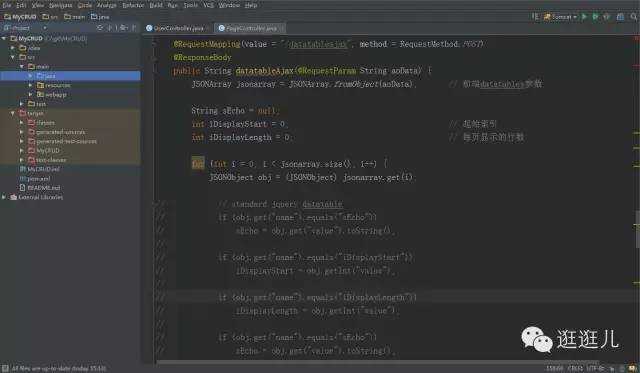Click the @ResponseBody annotation in editor

point(202,57)
